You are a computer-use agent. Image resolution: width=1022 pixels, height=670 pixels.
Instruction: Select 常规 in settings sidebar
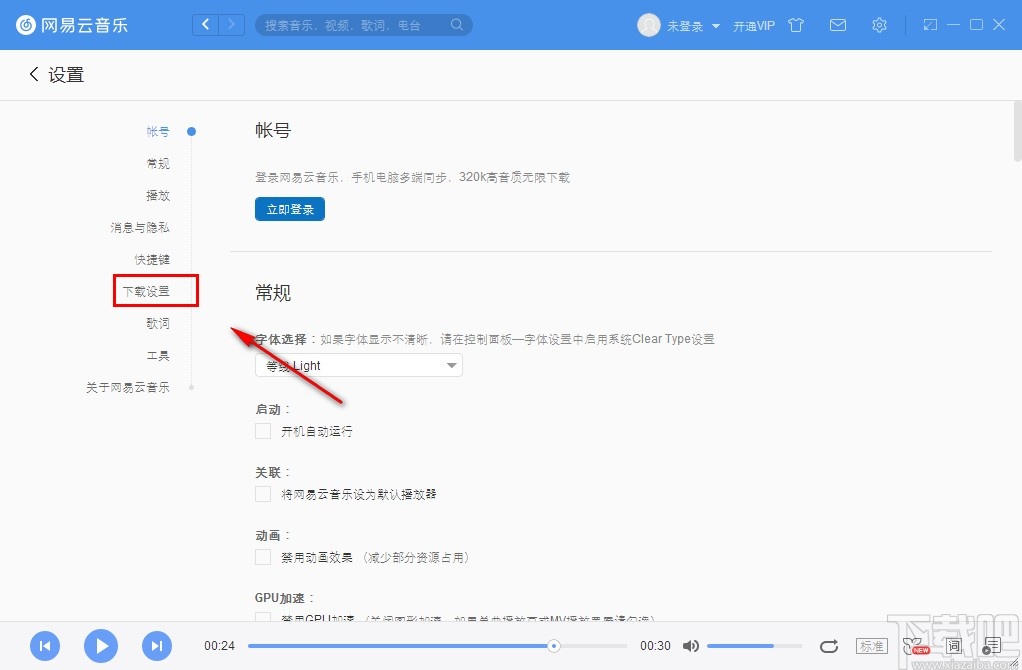pyautogui.click(x=158, y=164)
